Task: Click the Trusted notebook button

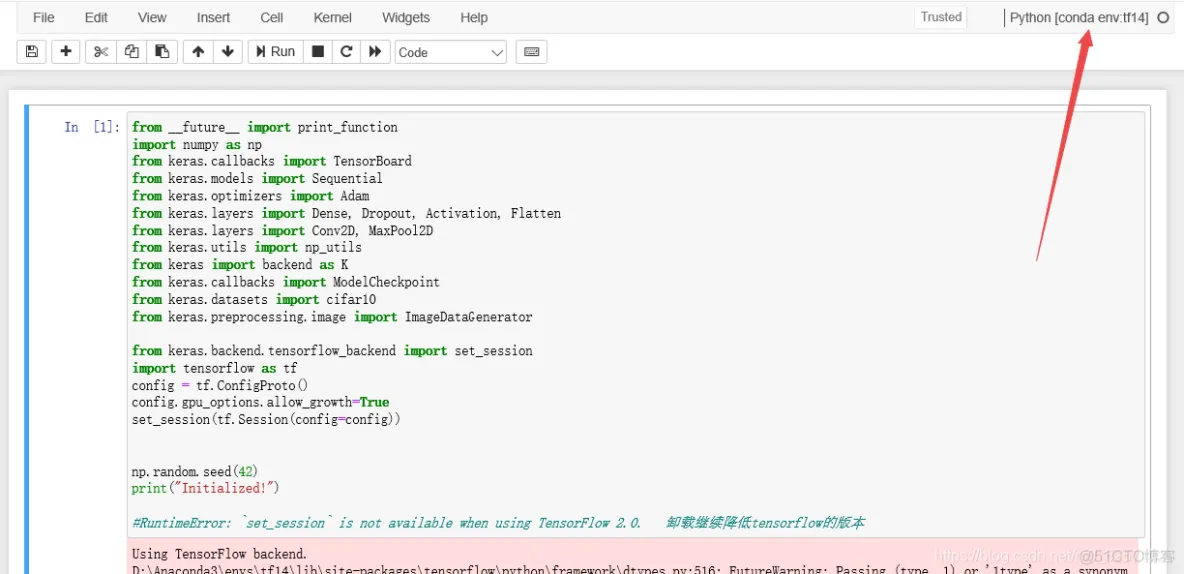Action: coord(941,17)
